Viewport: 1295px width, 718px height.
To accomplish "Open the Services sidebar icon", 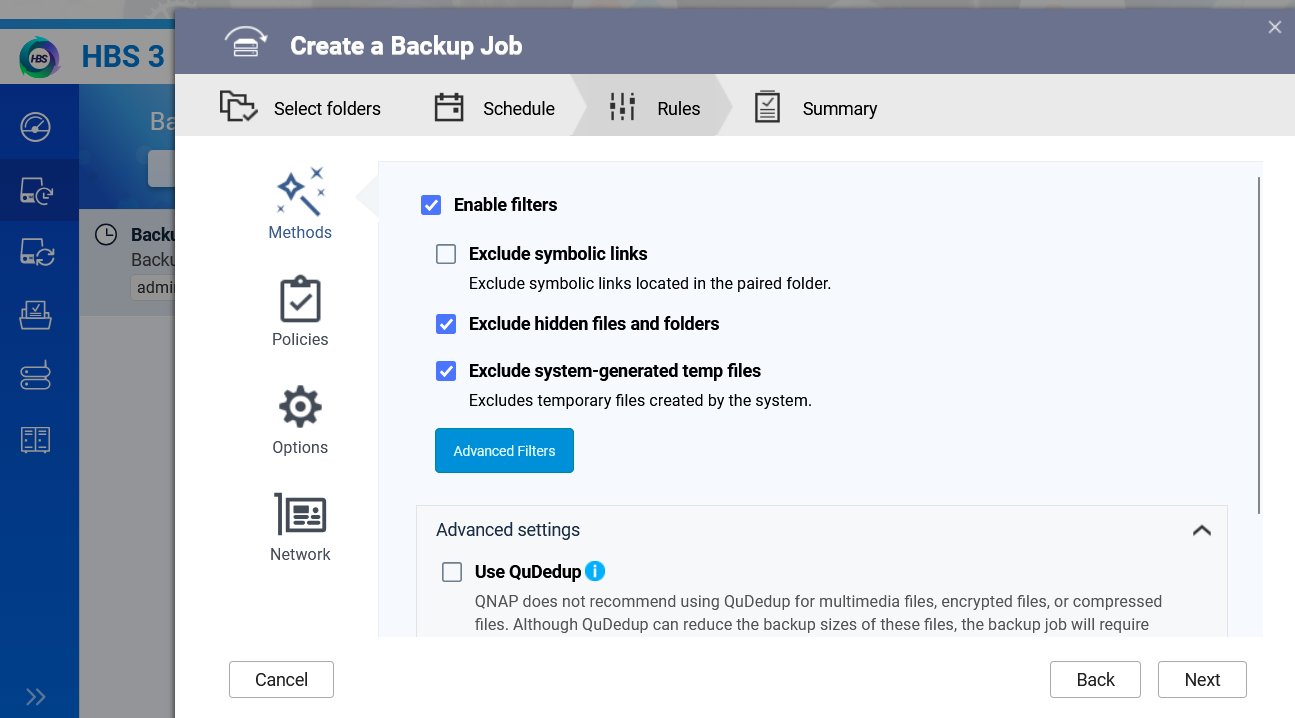I will tap(36, 440).
